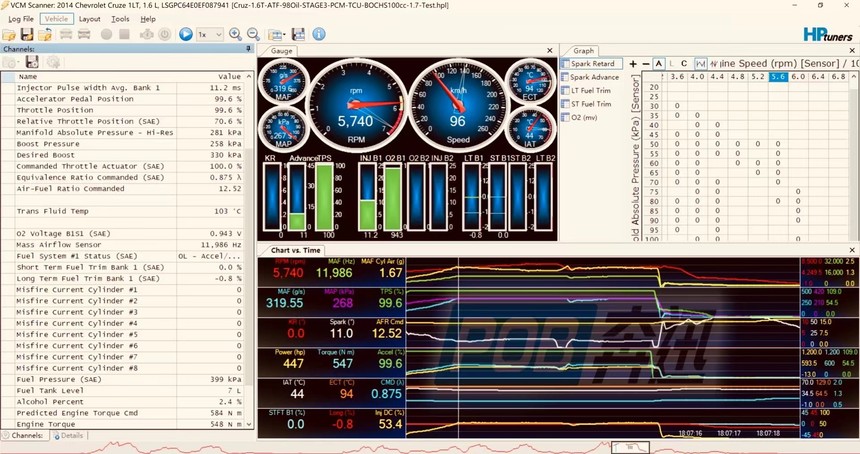This screenshot has height=454, width=860.
Task: Select the LT Fuel Trim graph
Action: (586, 90)
